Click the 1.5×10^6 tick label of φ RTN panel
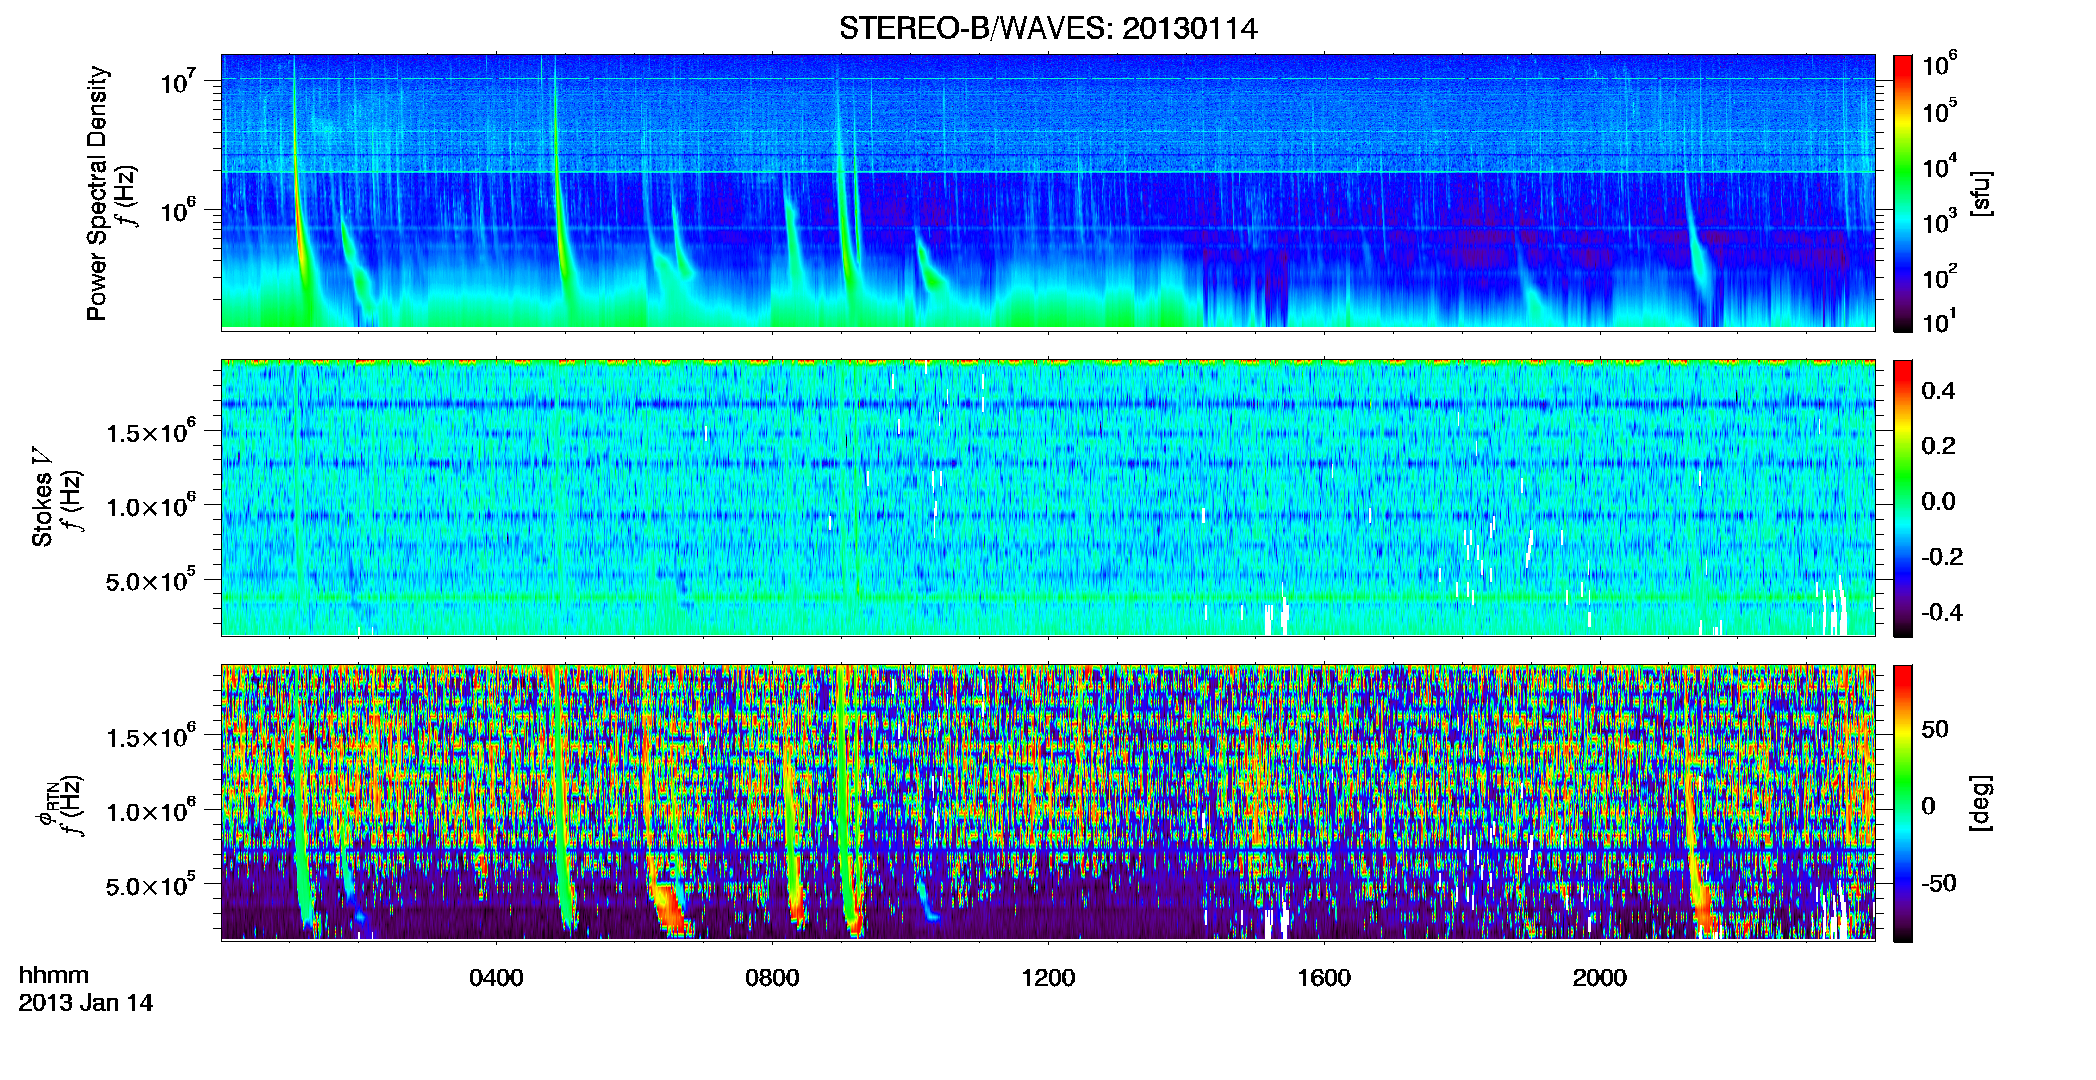This screenshot has height=1080, width=2096. [151, 737]
